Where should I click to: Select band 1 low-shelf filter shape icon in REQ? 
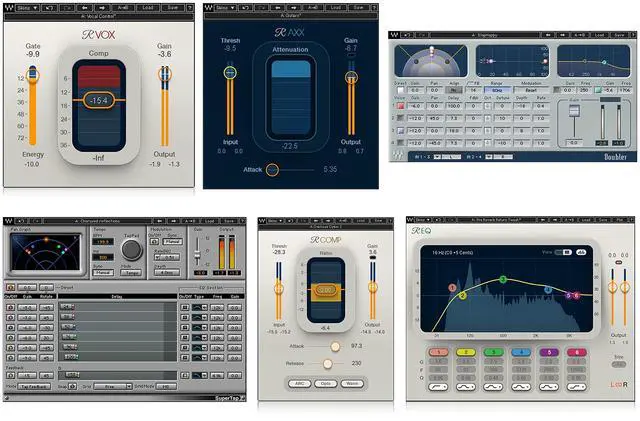click(437, 388)
